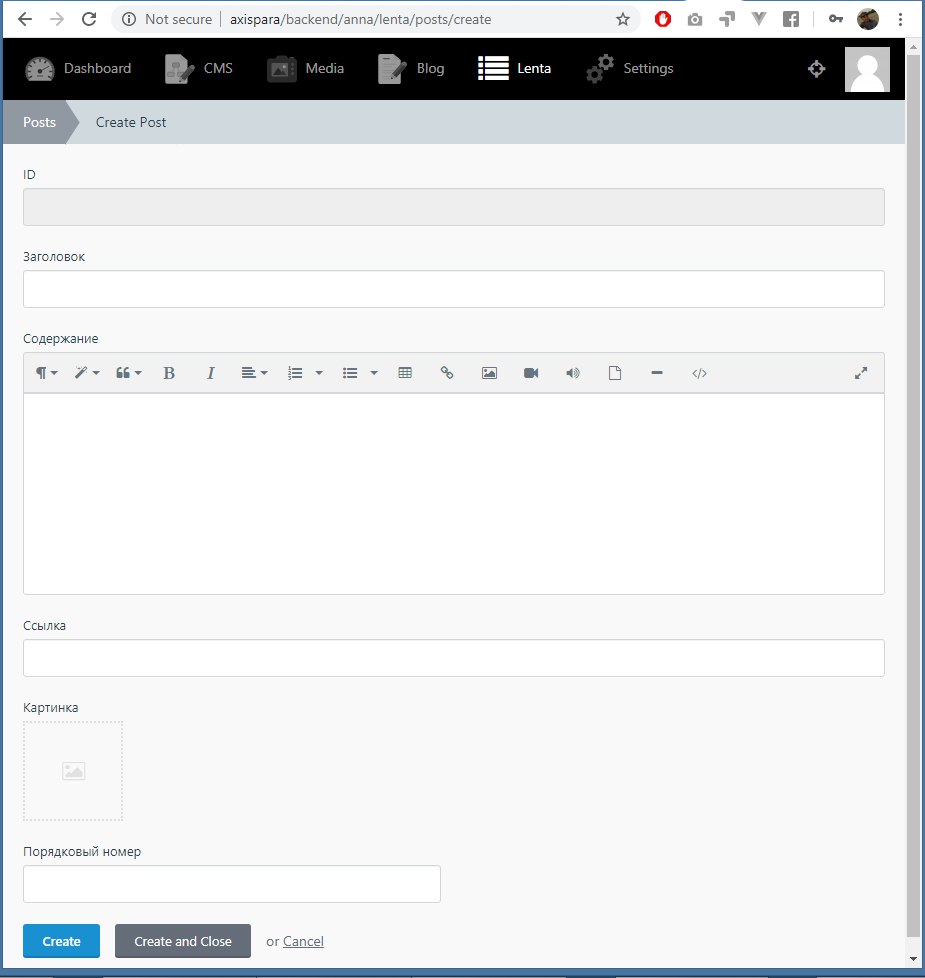The height and width of the screenshot is (978, 925).
Task: Open the Blog section
Action: [x=411, y=69]
